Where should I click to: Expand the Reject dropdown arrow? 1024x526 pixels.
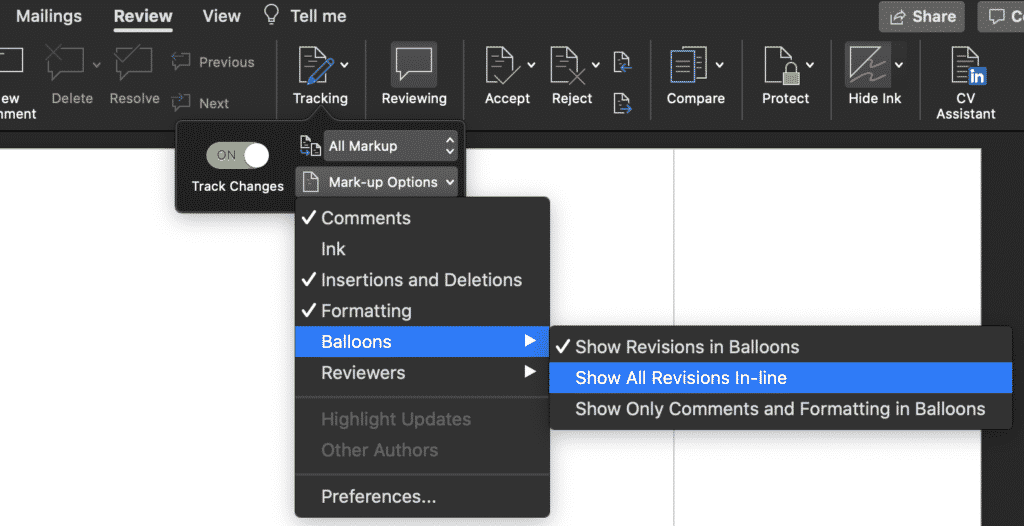[596, 65]
